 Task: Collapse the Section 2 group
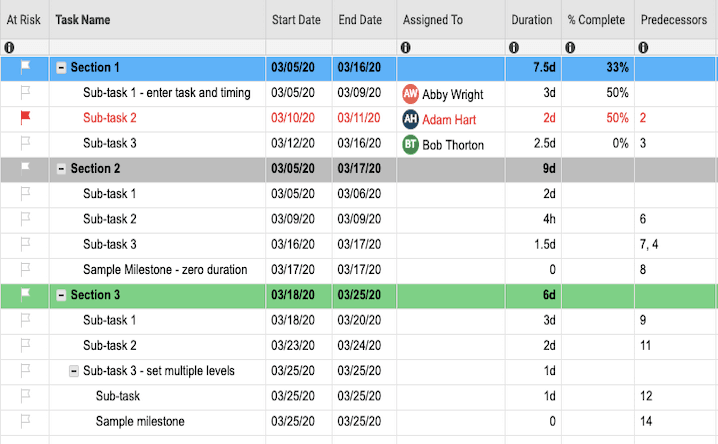[x=61, y=168]
